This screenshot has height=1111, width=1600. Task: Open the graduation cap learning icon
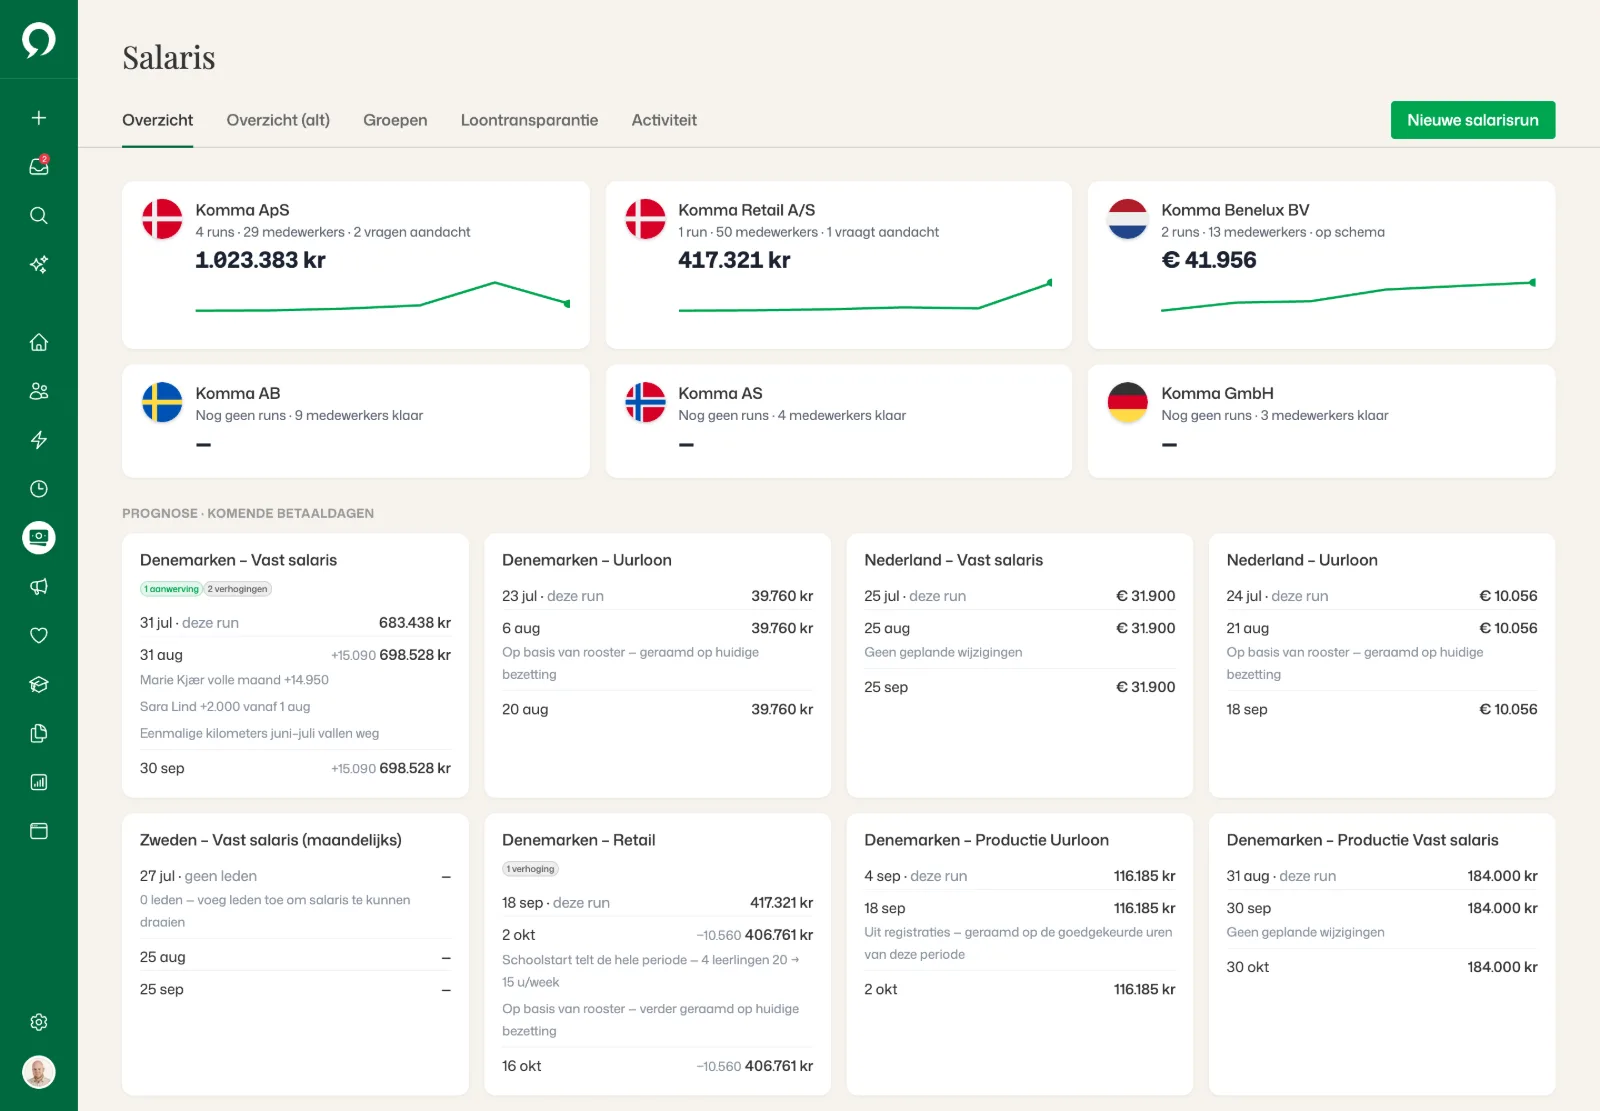(x=39, y=684)
